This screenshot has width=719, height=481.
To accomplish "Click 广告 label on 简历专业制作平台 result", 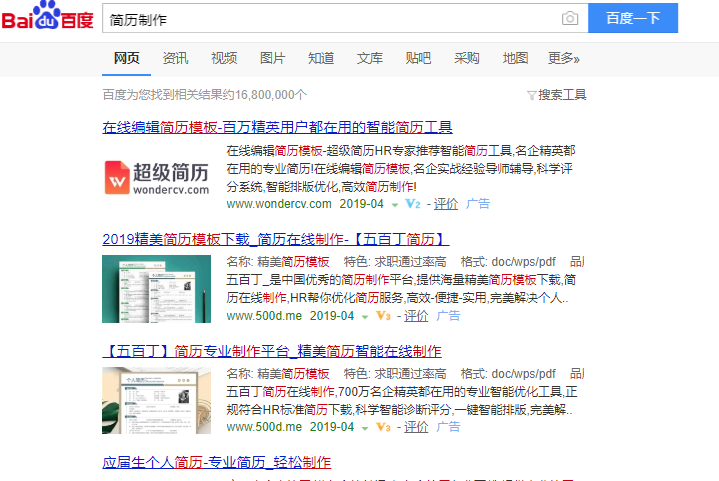I will pyautogui.click(x=448, y=427).
